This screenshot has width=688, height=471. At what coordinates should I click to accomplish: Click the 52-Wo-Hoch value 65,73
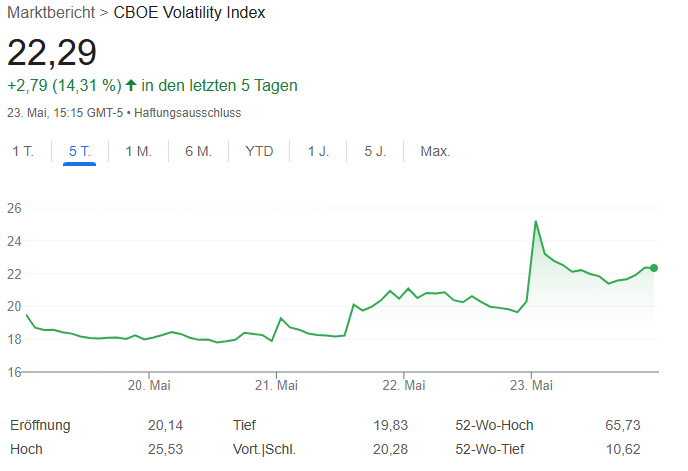tap(623, 425)
